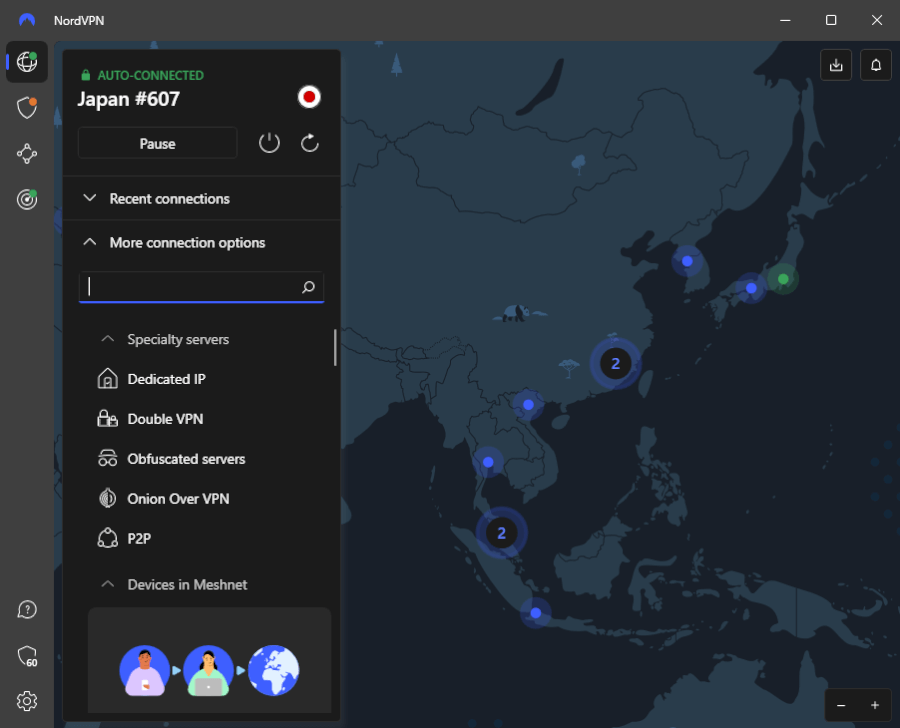
Task: Minimize the NordVPN window
Action: point(785,20)
